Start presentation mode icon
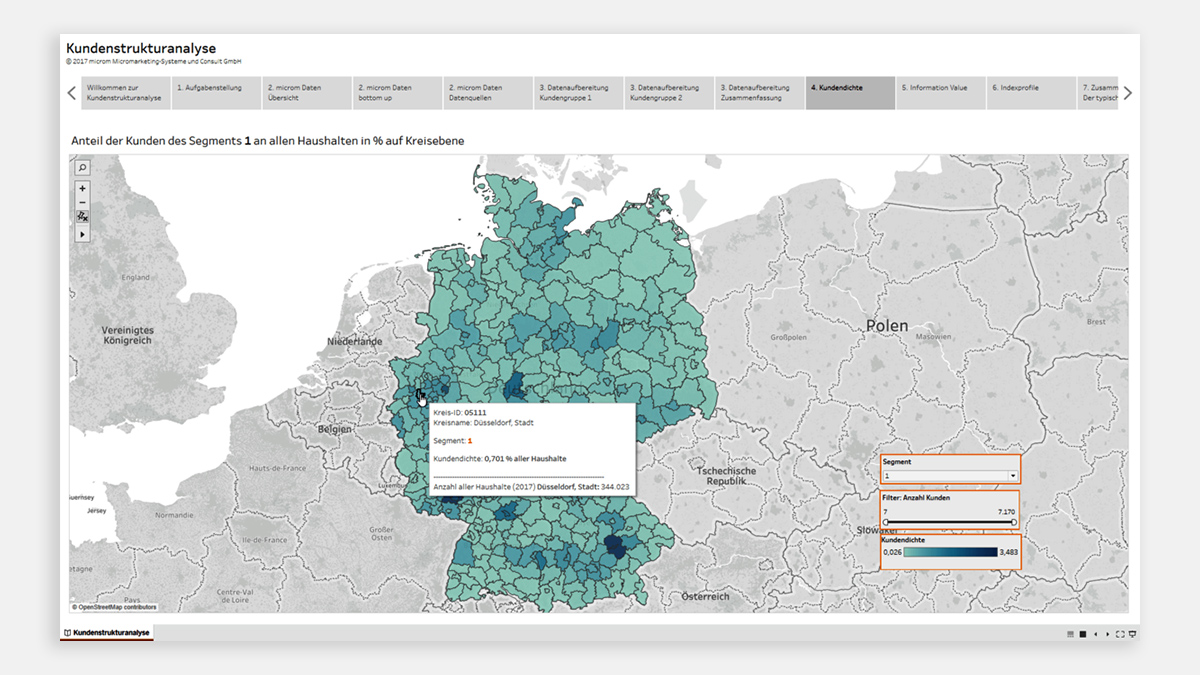Image resolution: width=1200 pixels, height=675 pixels. (x=1133, y=634)
